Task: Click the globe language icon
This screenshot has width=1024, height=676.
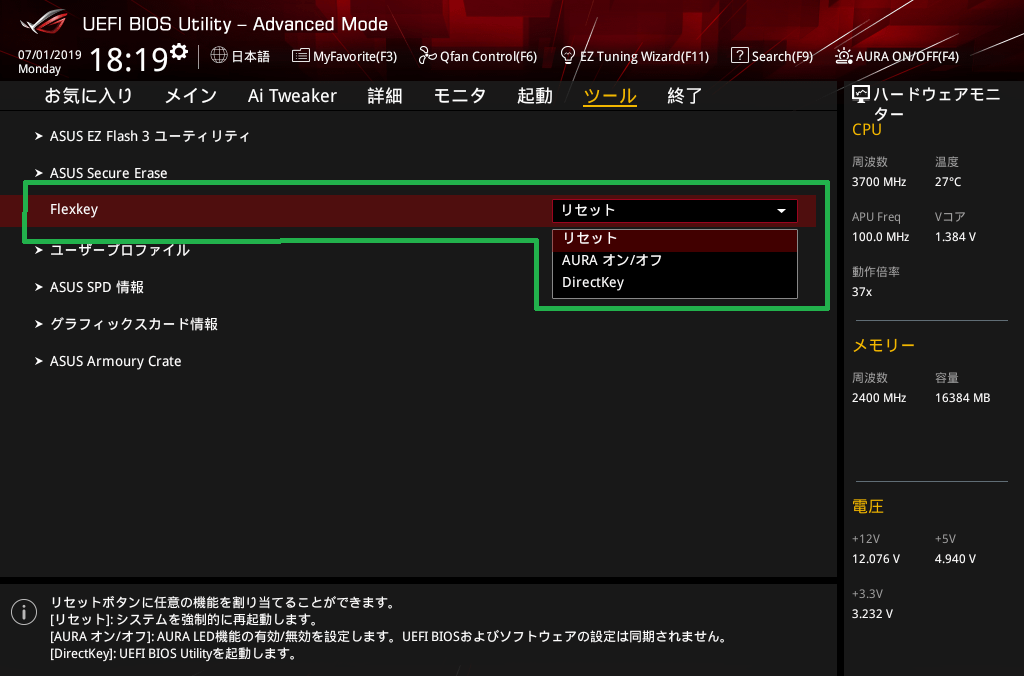Action: (219, 56)
